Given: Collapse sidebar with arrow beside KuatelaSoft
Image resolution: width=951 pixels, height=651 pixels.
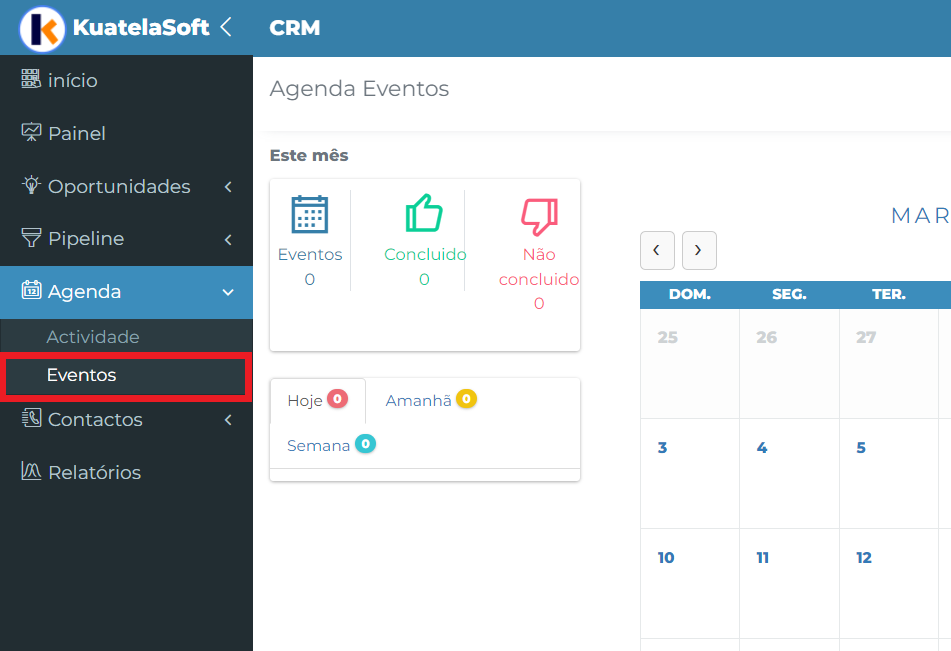Looking at the screenshot, I should (226, 27).
